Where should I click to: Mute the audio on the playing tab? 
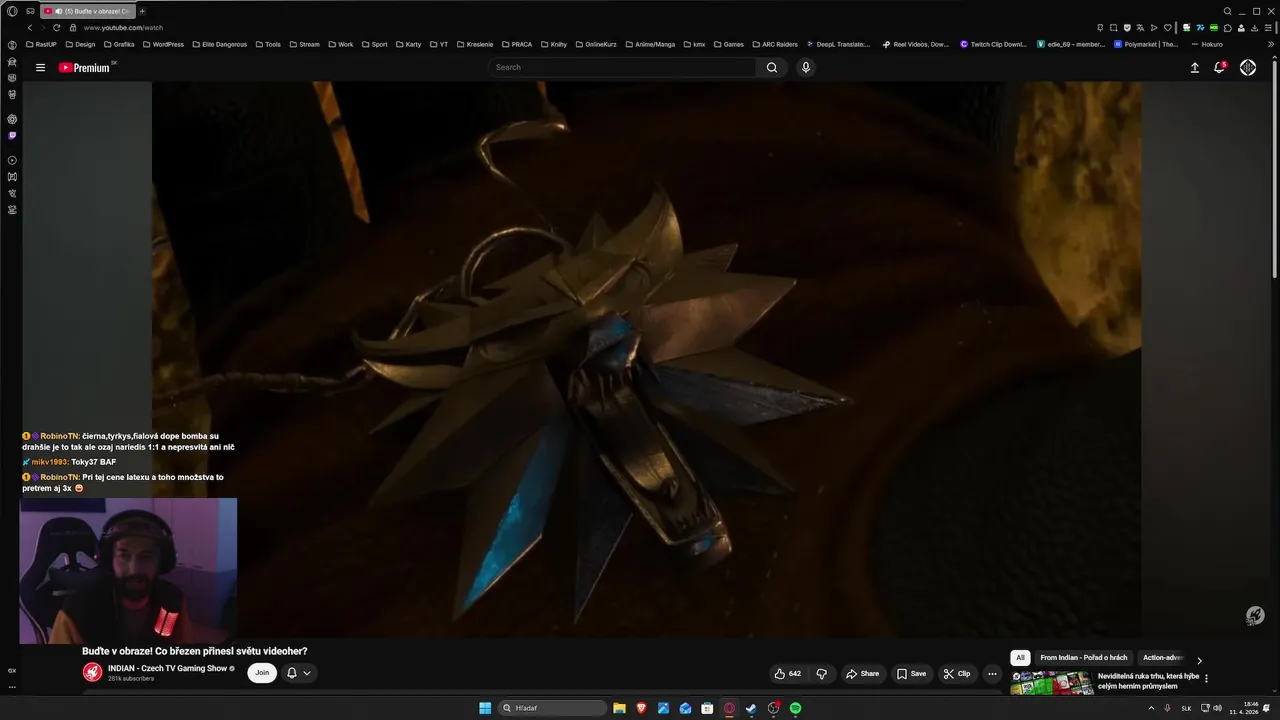pyautogui.click(x=60, y=11)
